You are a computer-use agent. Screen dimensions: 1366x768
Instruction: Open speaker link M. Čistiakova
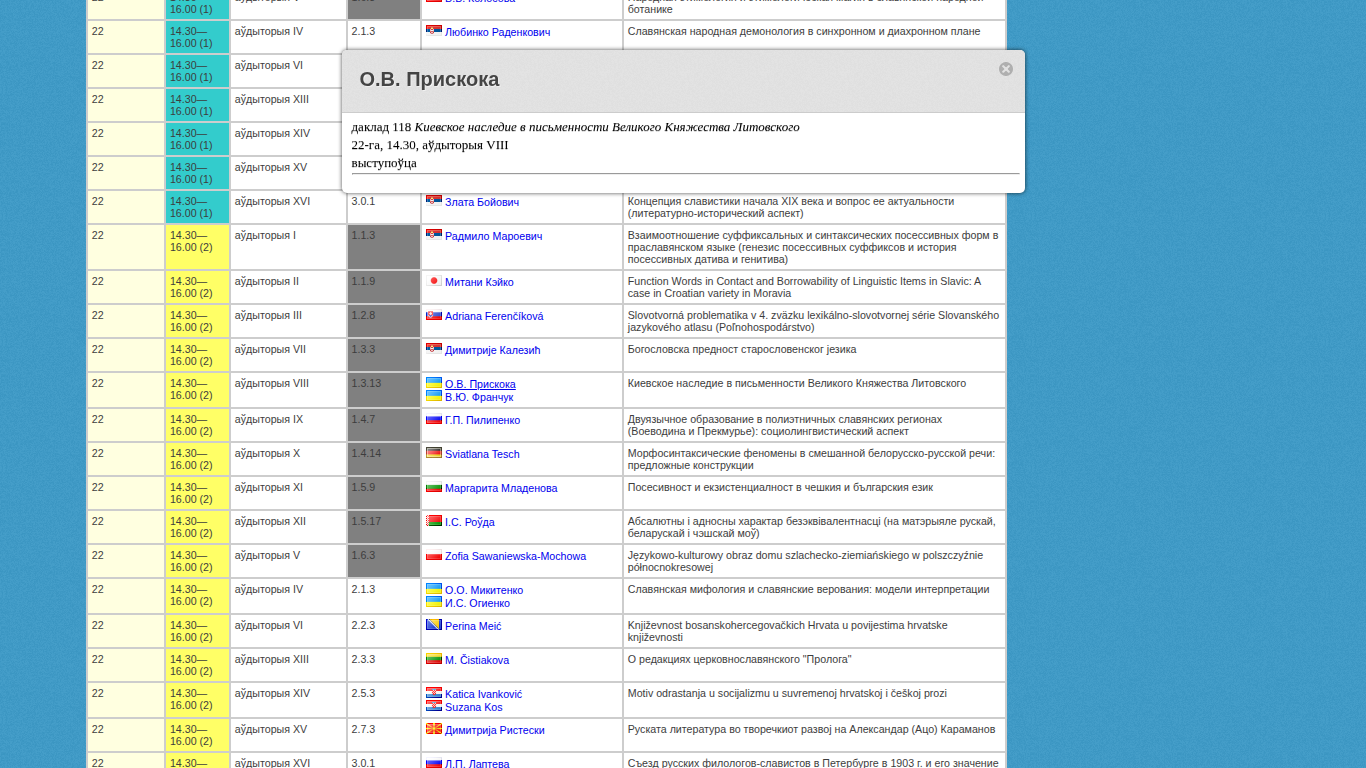[477, 660]
